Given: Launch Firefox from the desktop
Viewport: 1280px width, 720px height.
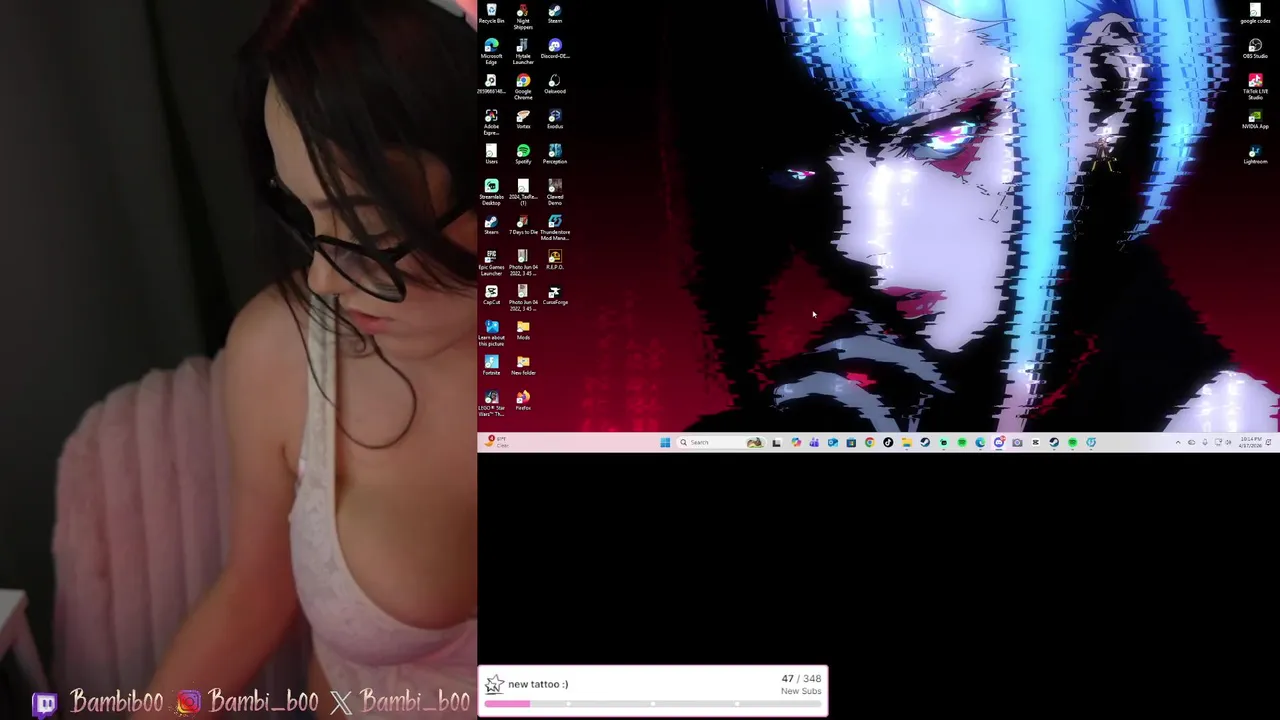Looking at the screenshot, I should coord(523,400).
